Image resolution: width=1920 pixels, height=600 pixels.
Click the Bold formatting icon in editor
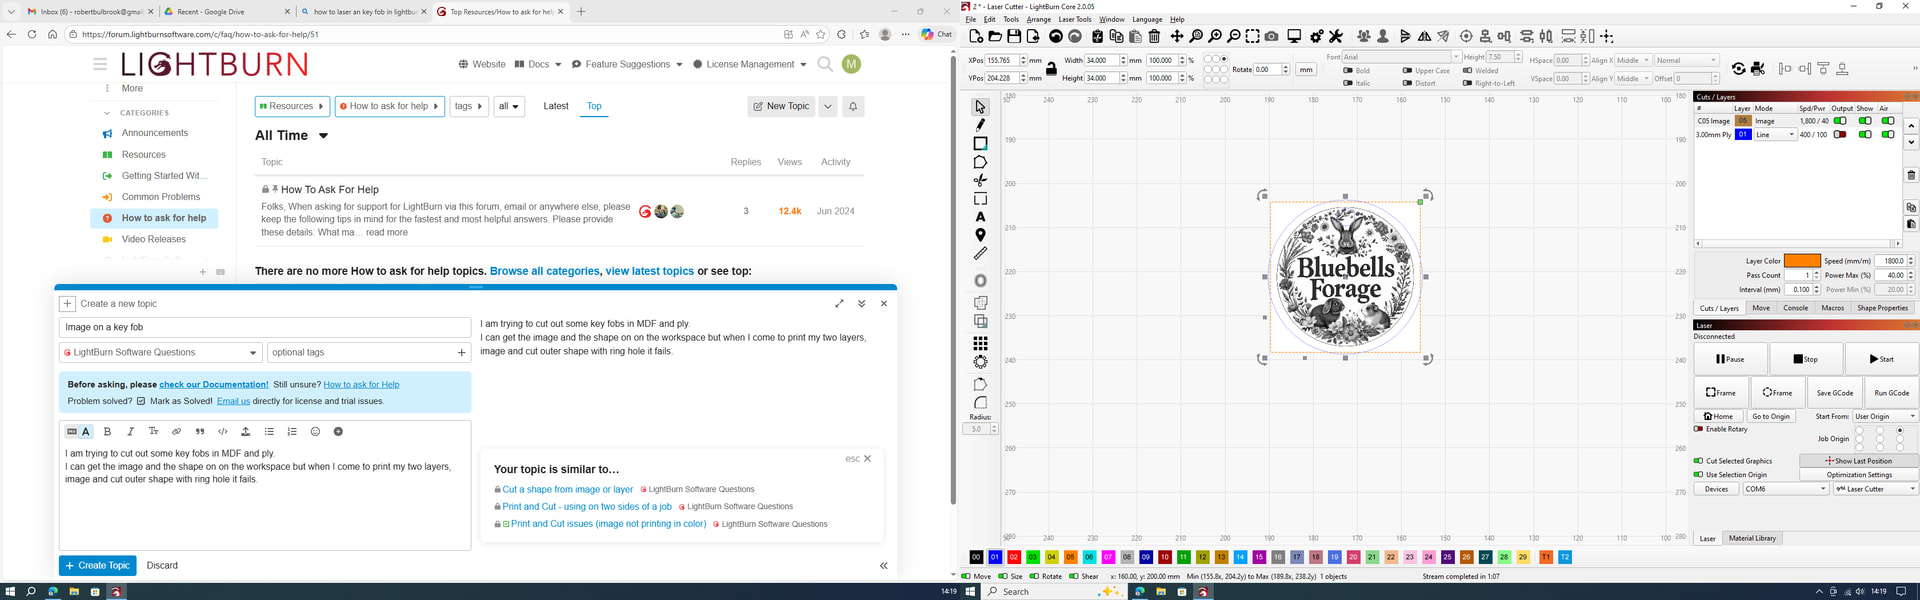tap(108, 432)
